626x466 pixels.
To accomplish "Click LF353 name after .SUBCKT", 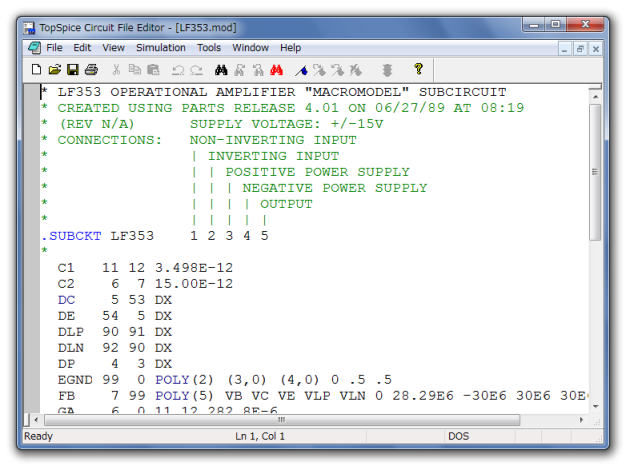I will coord(132,236).
